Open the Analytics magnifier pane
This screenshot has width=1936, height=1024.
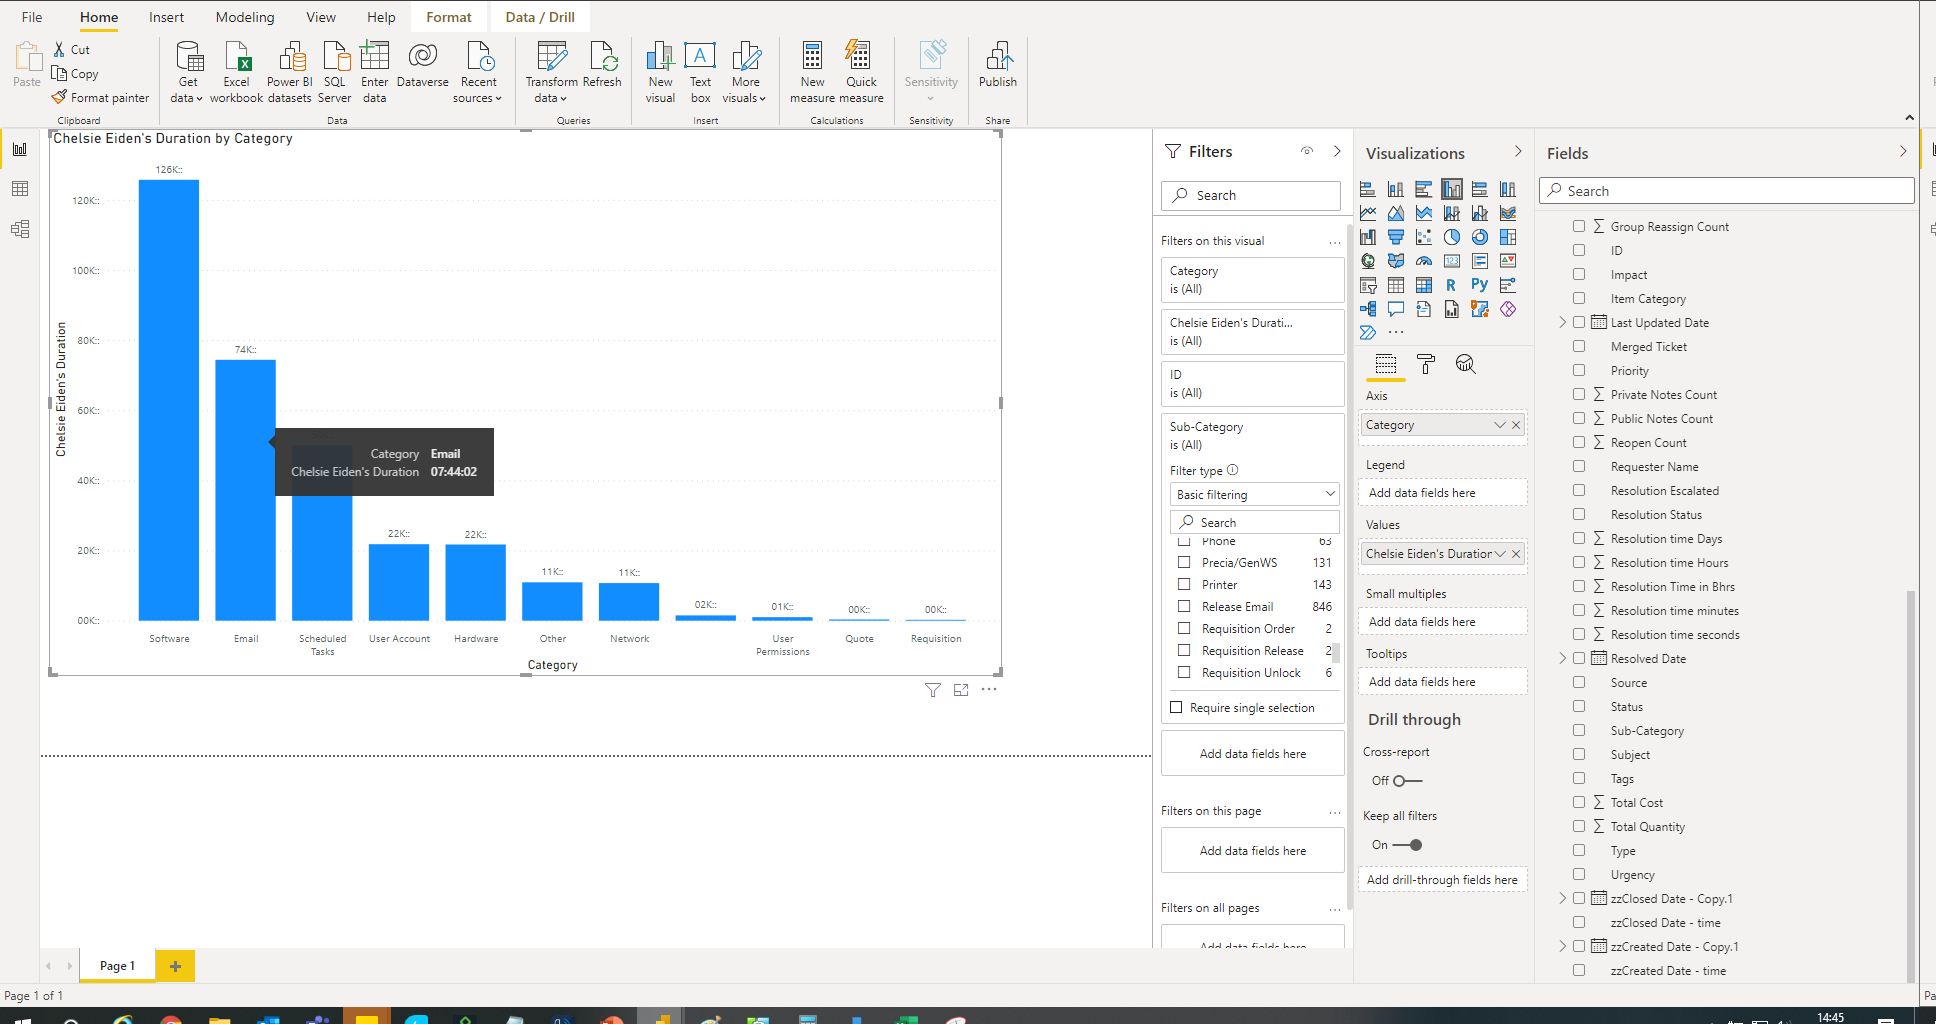coord(1466,364)
